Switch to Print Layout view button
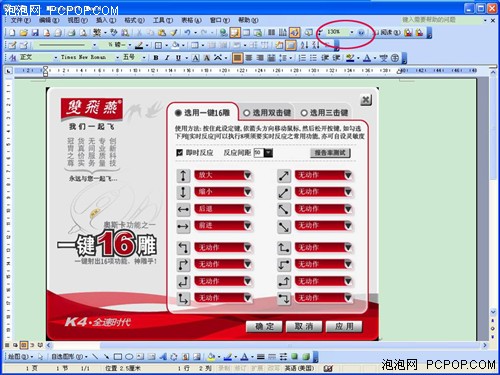500x375 pixels. tap(23, 345)
